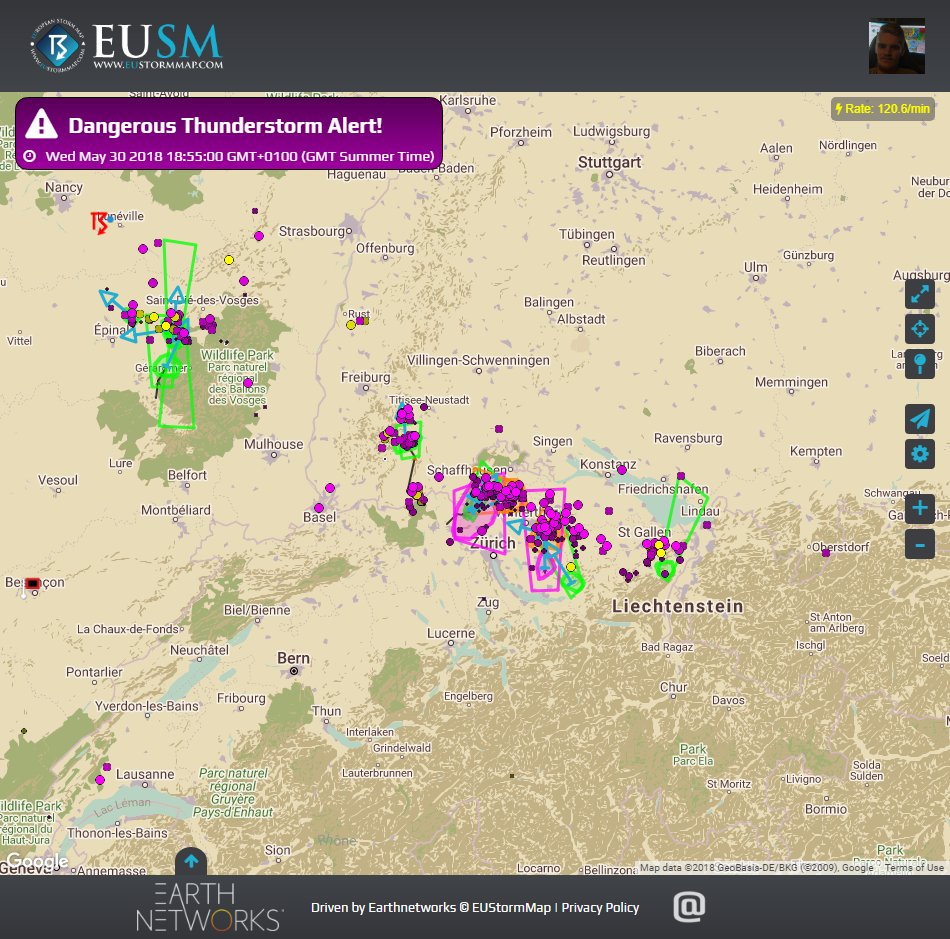Click the Terms of Use link
Viewport: 950px width, 939px height.
pos(914,868)
